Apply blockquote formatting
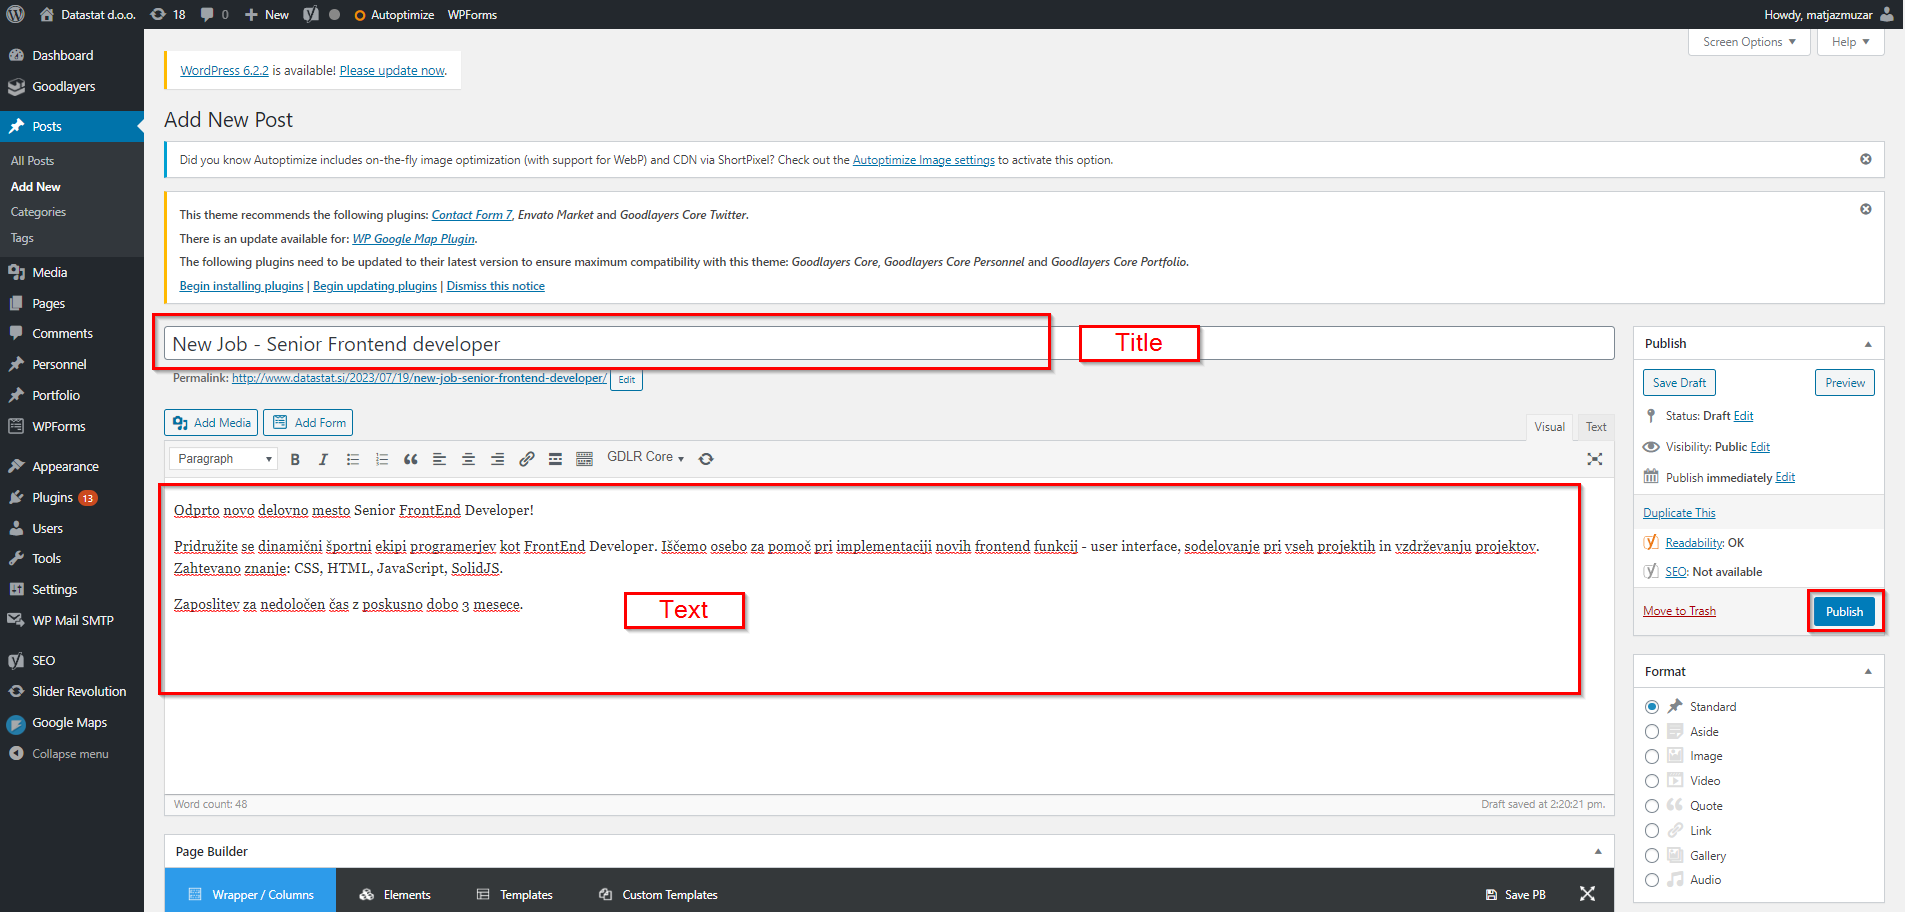Screen dimensions: 1905x912 click(x=410, y=459)
